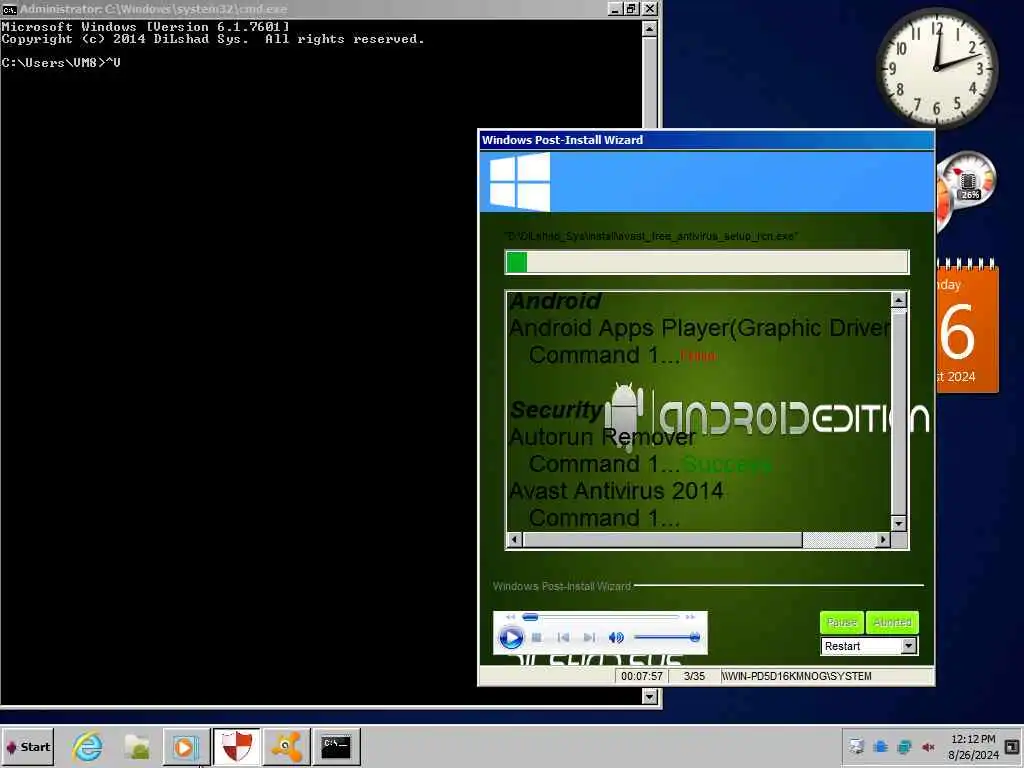Click the WIN-PD5D16KMNOG\SYSTEM status text
Image resolution: width=1024 pixels, height=768 pixels.
[796, 676]
